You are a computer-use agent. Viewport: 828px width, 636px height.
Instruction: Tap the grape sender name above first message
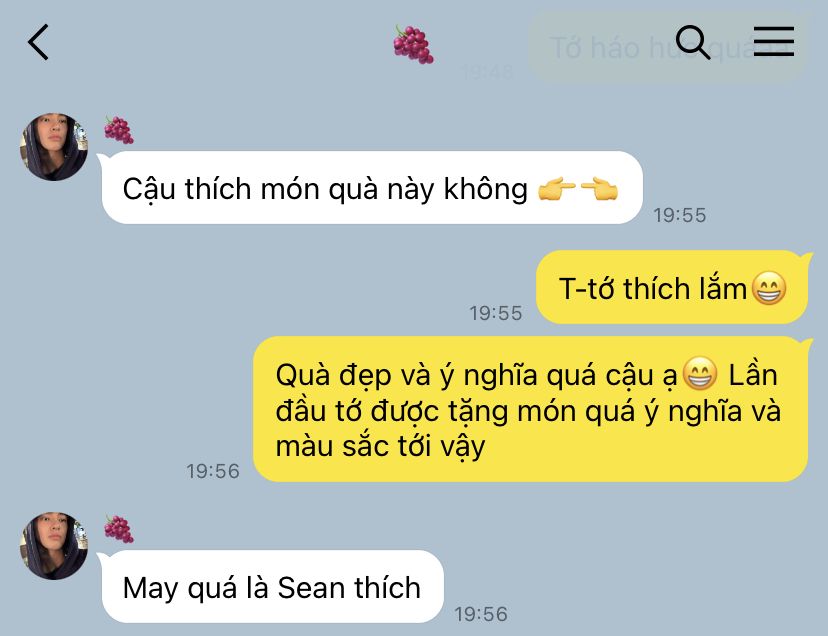pyautogui.click(x=119, y=130)
